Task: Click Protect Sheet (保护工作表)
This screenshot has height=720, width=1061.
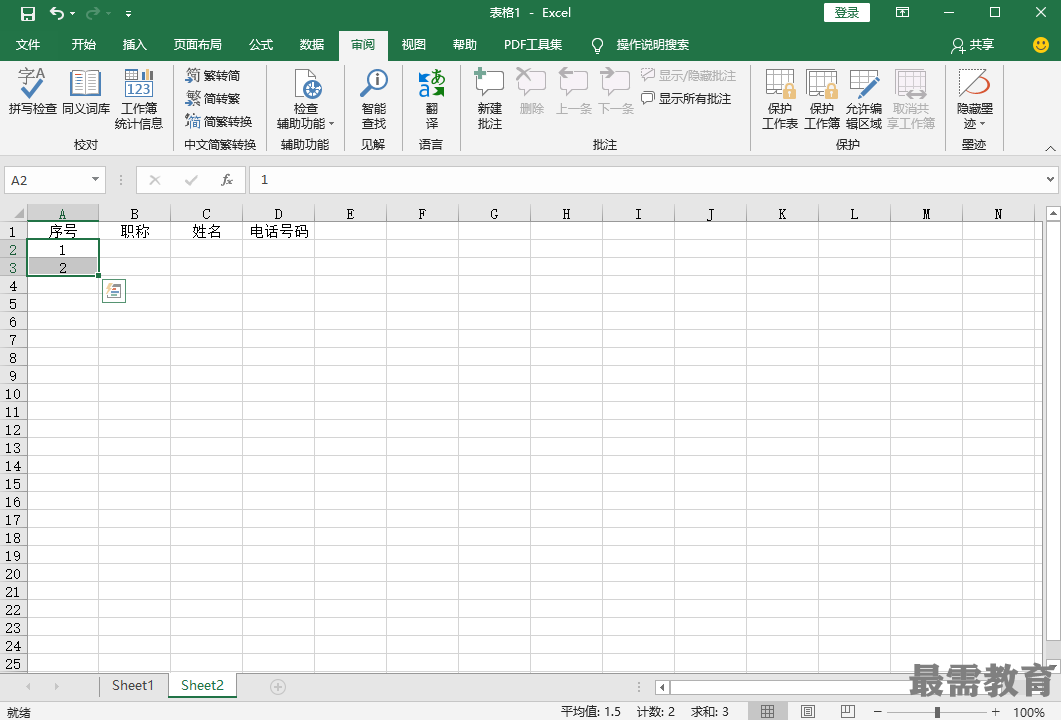Action: click(780, 99)
